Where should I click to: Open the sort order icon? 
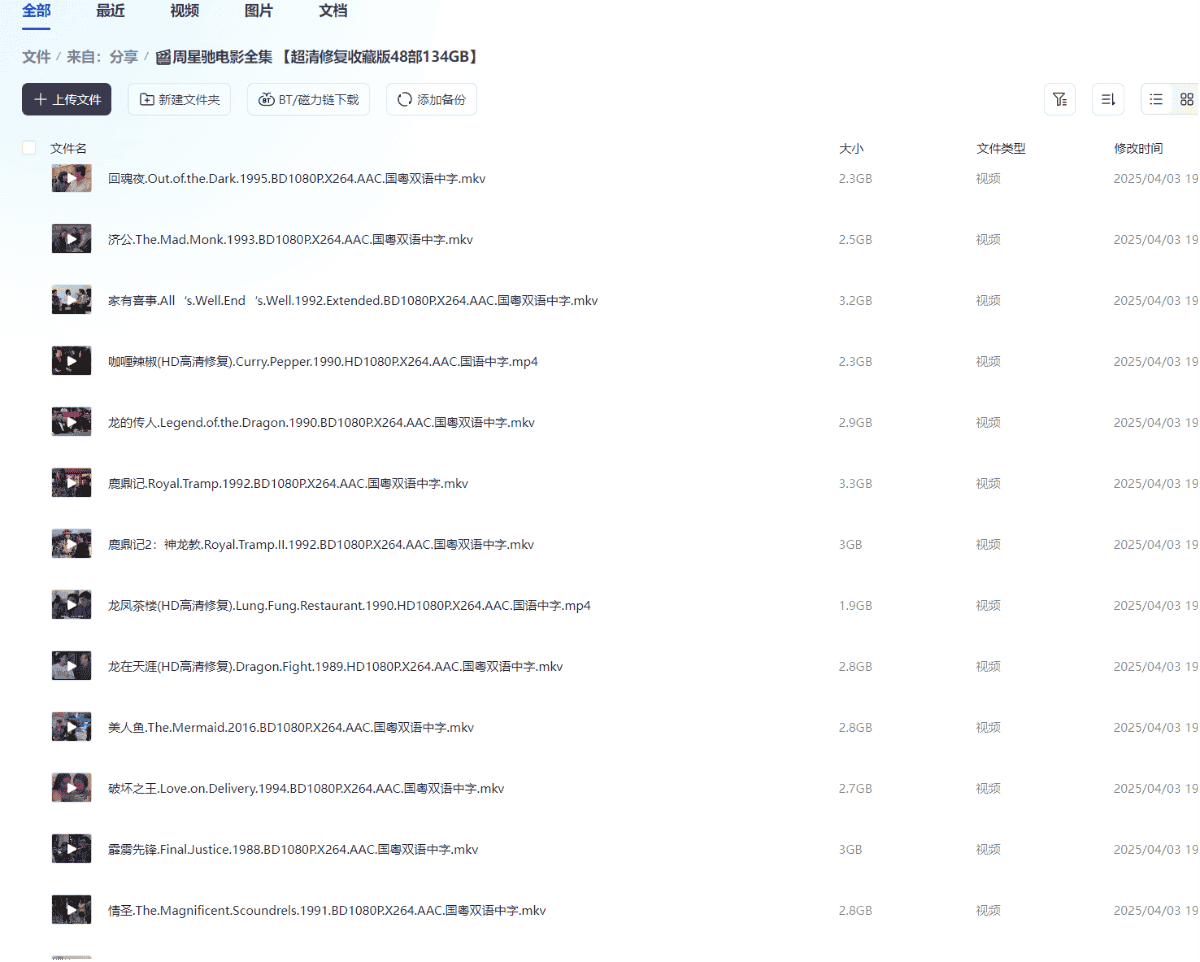point(1108,99)
